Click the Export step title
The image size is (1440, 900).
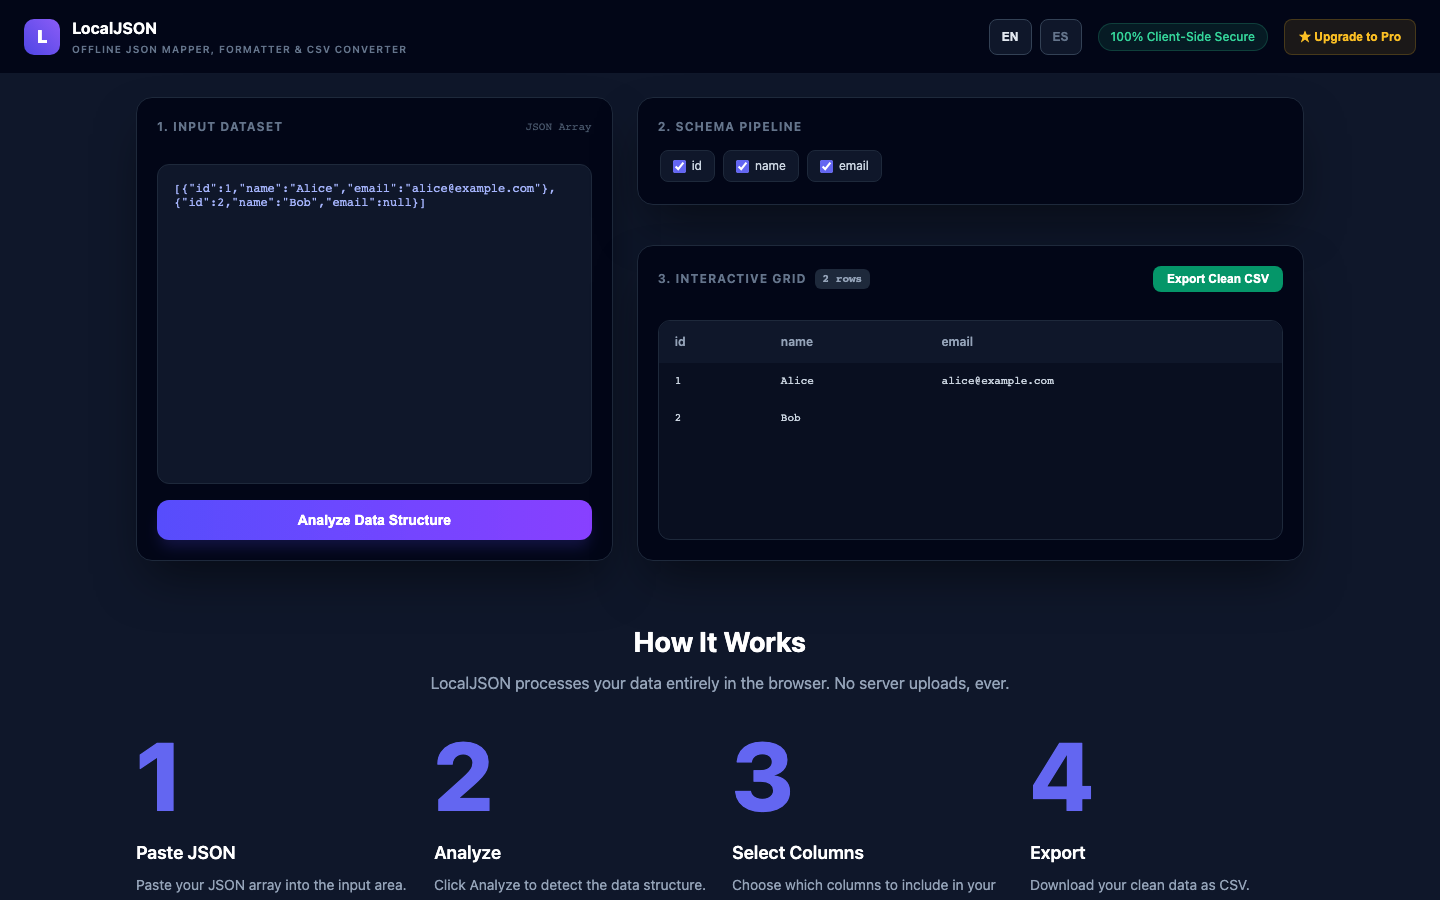(1057, 853)
